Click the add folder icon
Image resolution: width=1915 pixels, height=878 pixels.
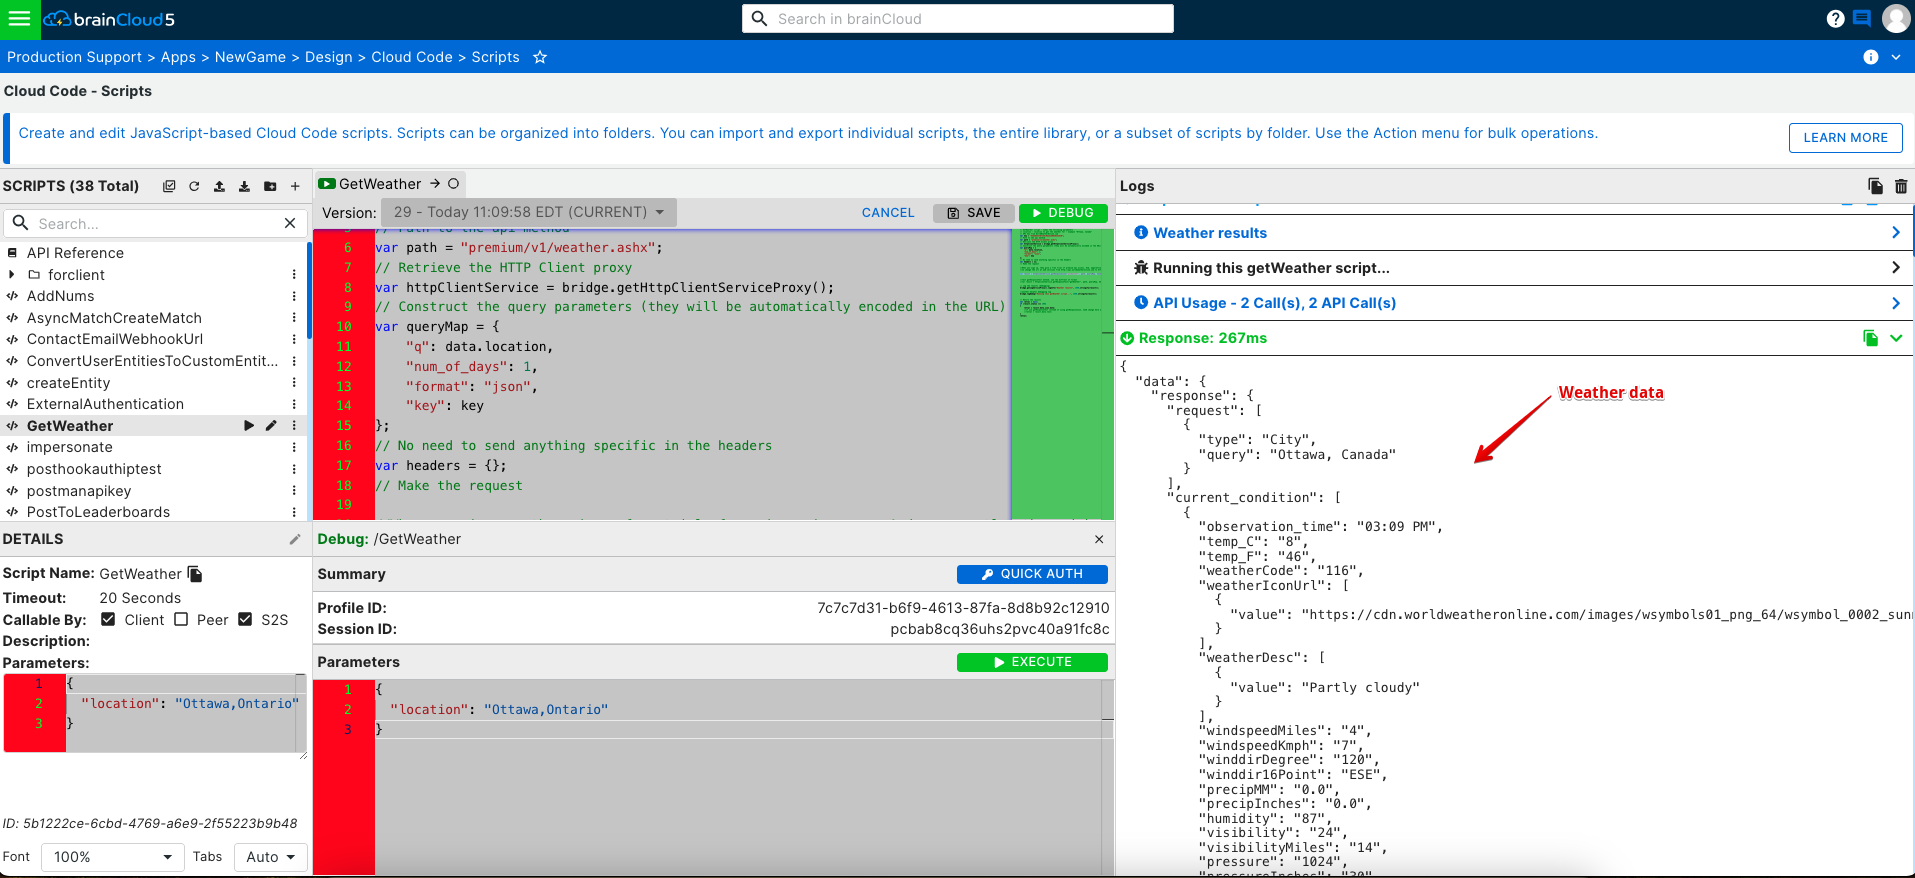(270, 186)
